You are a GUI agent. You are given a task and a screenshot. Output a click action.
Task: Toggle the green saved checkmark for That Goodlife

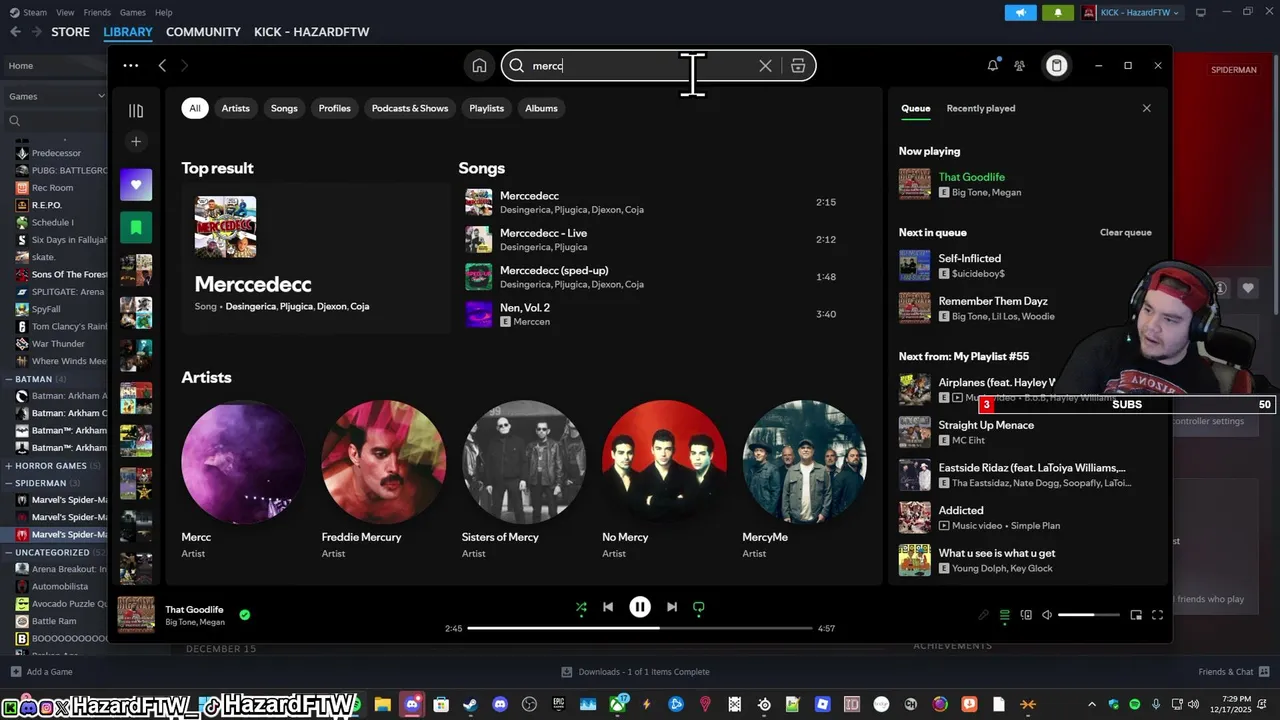(245, 615)
